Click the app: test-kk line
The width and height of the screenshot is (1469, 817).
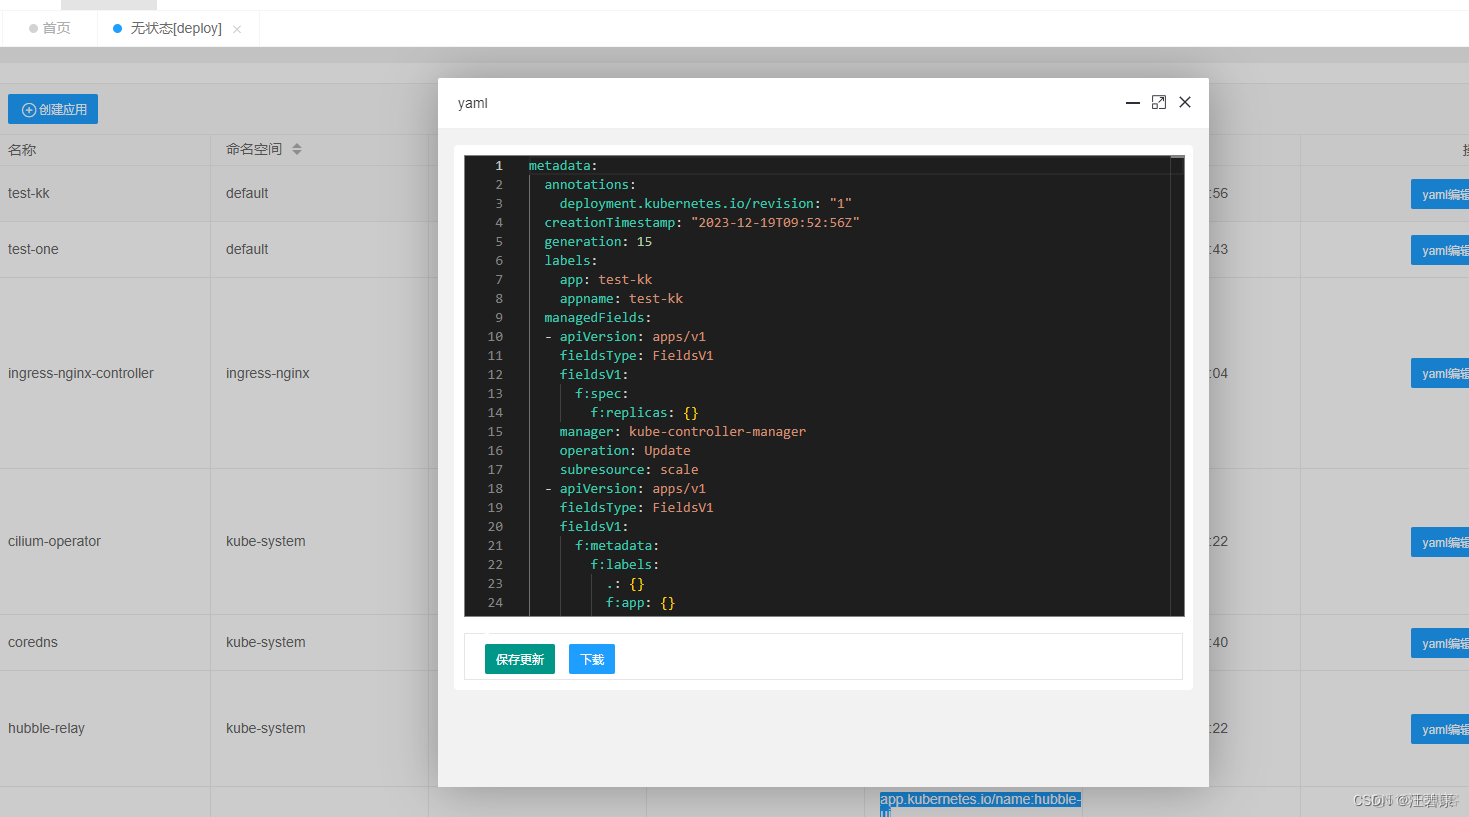tap(606, 279)
